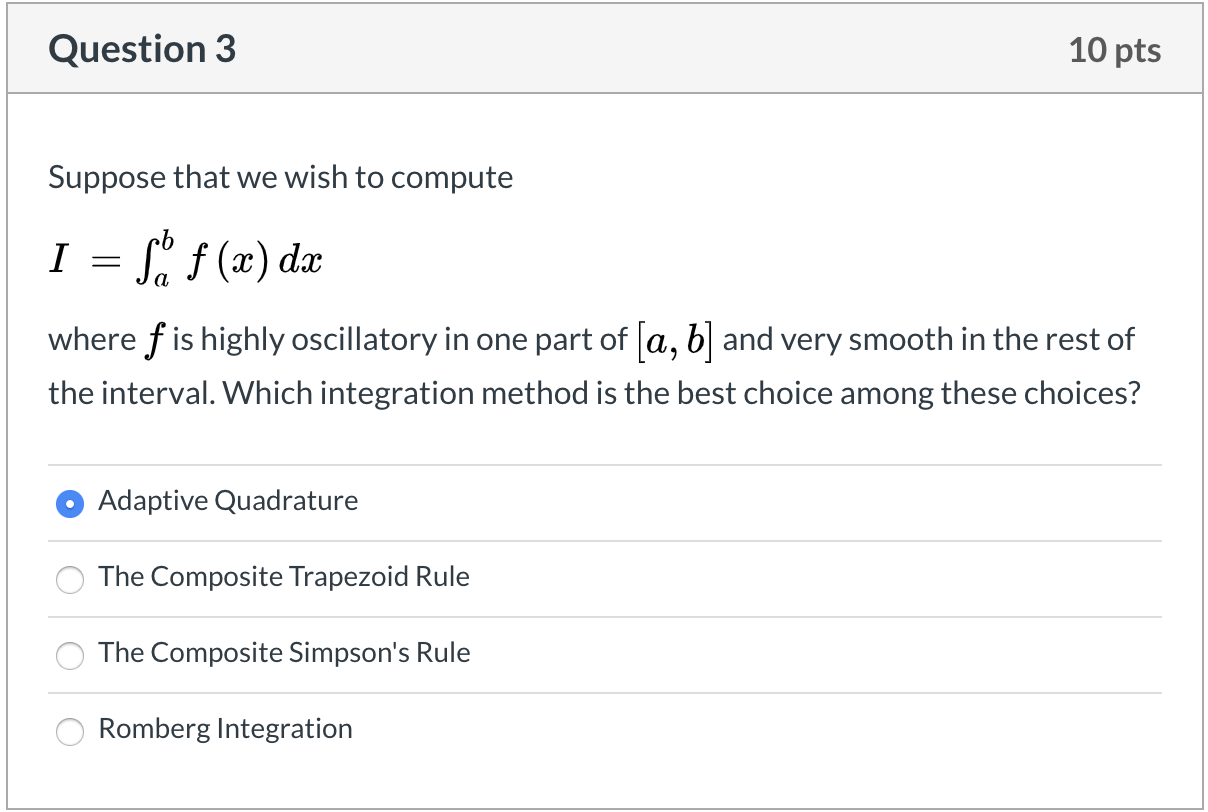The image size is (1208, 812).
Task: Click the Adaptive Quadrature answer label
Action: click(227, 502)
